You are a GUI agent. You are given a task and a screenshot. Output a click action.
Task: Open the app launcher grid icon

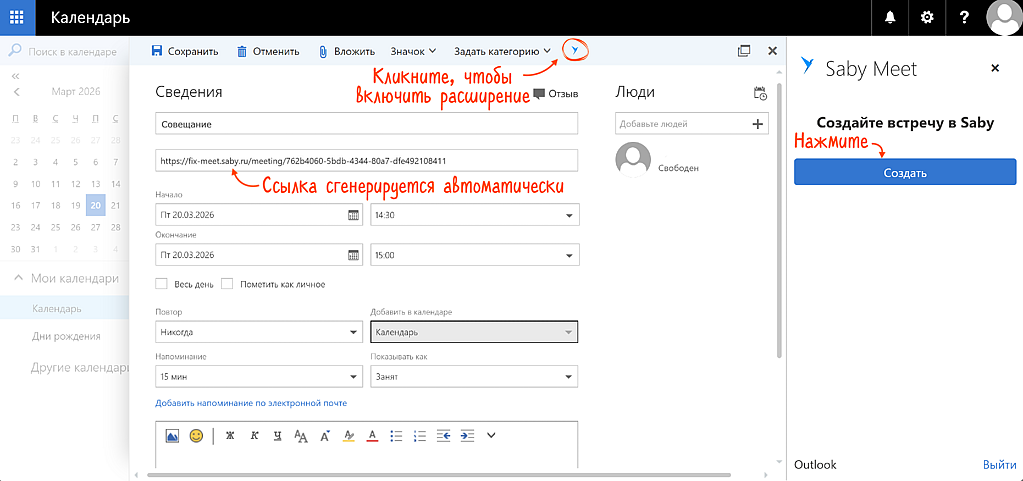click(17, 17)
